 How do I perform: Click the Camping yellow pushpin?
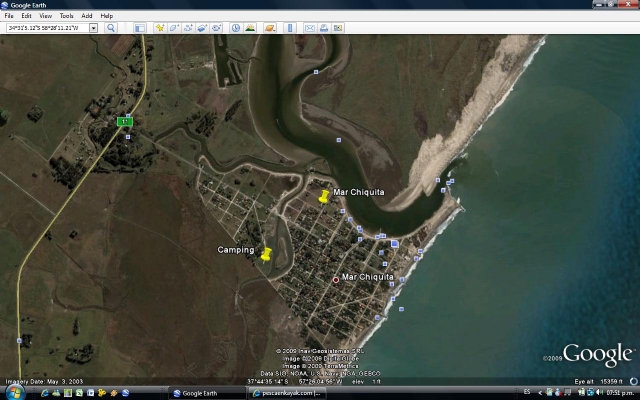pos(266,254)
